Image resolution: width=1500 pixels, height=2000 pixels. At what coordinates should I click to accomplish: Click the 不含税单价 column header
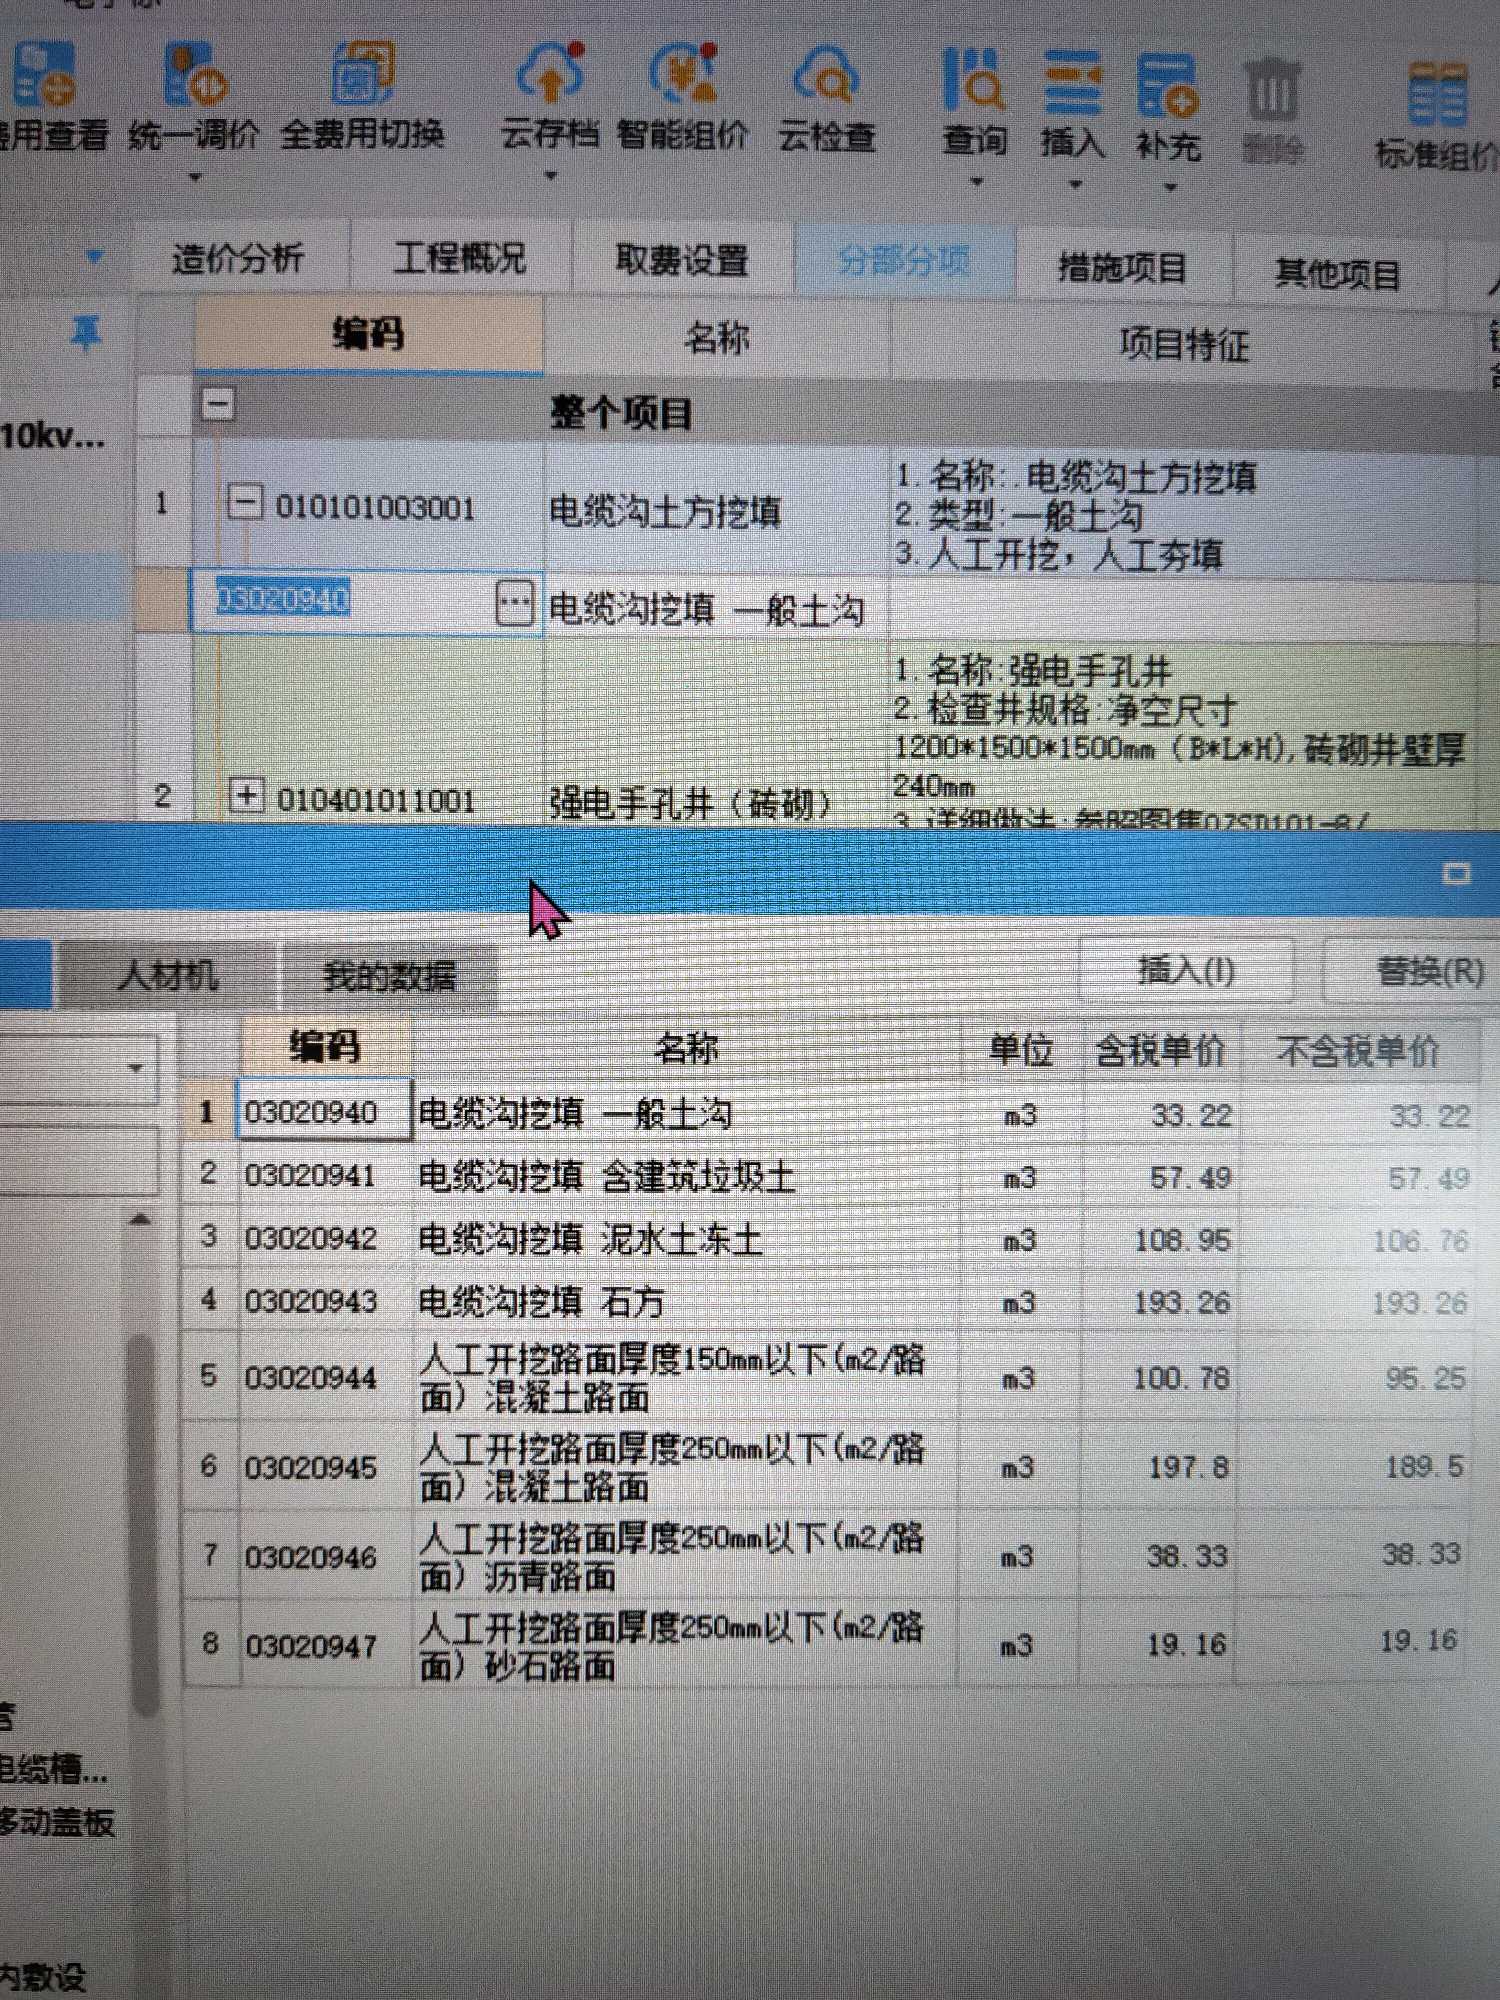point(1358,1051)
